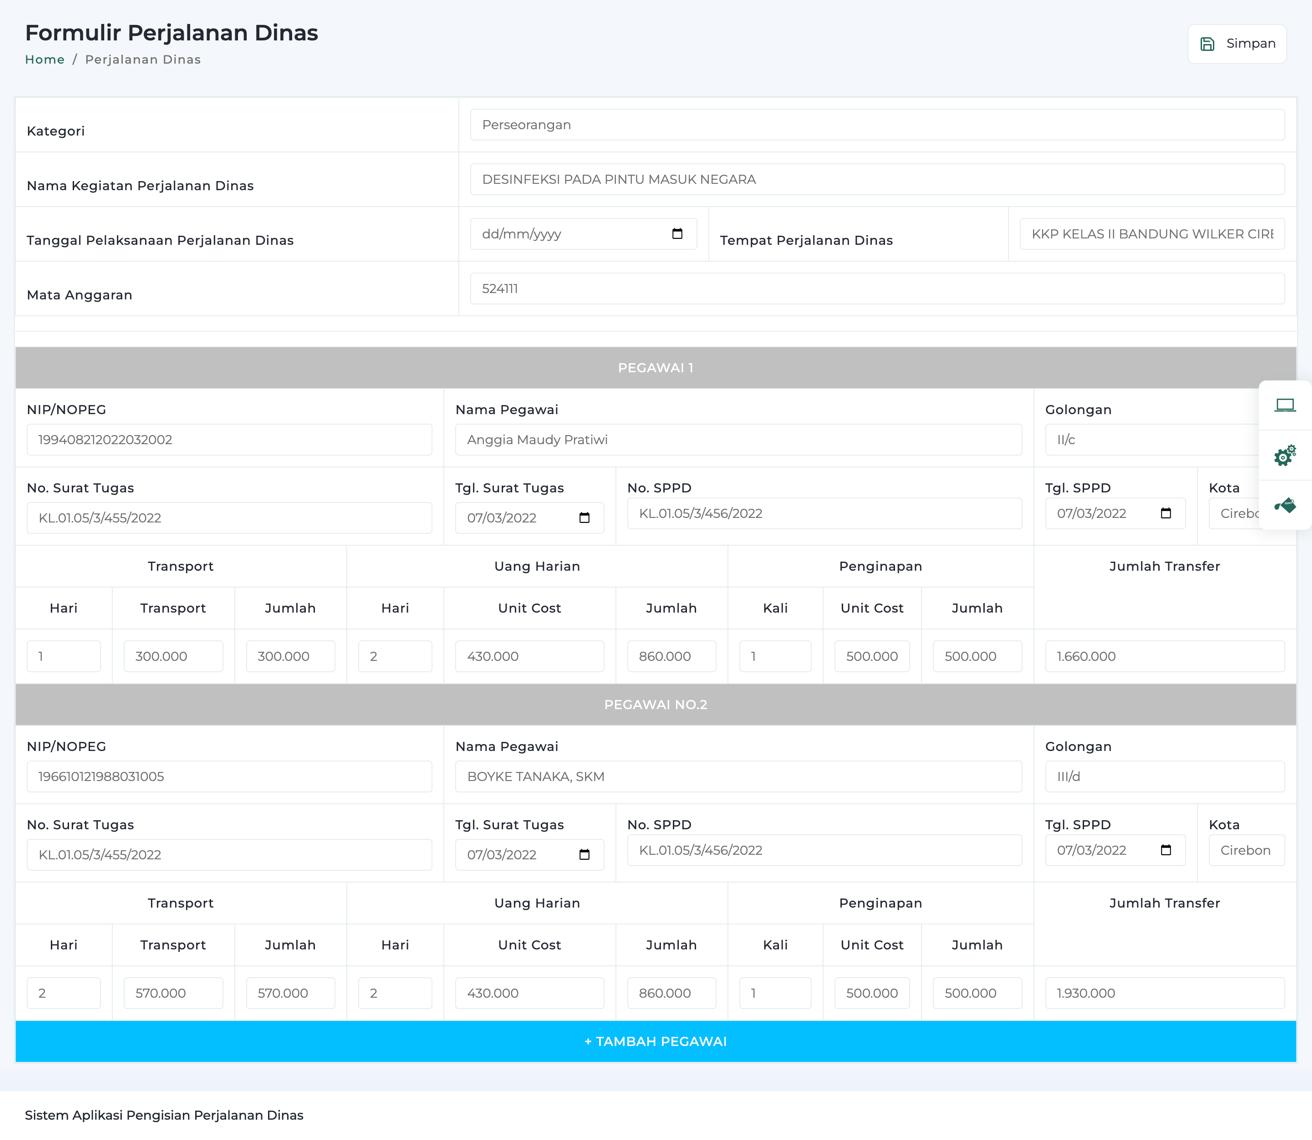Click the Nama Kegiatan Perjalanan Dinas field
Viewport: 1312px width, 1140px height.
coord(877,180)
